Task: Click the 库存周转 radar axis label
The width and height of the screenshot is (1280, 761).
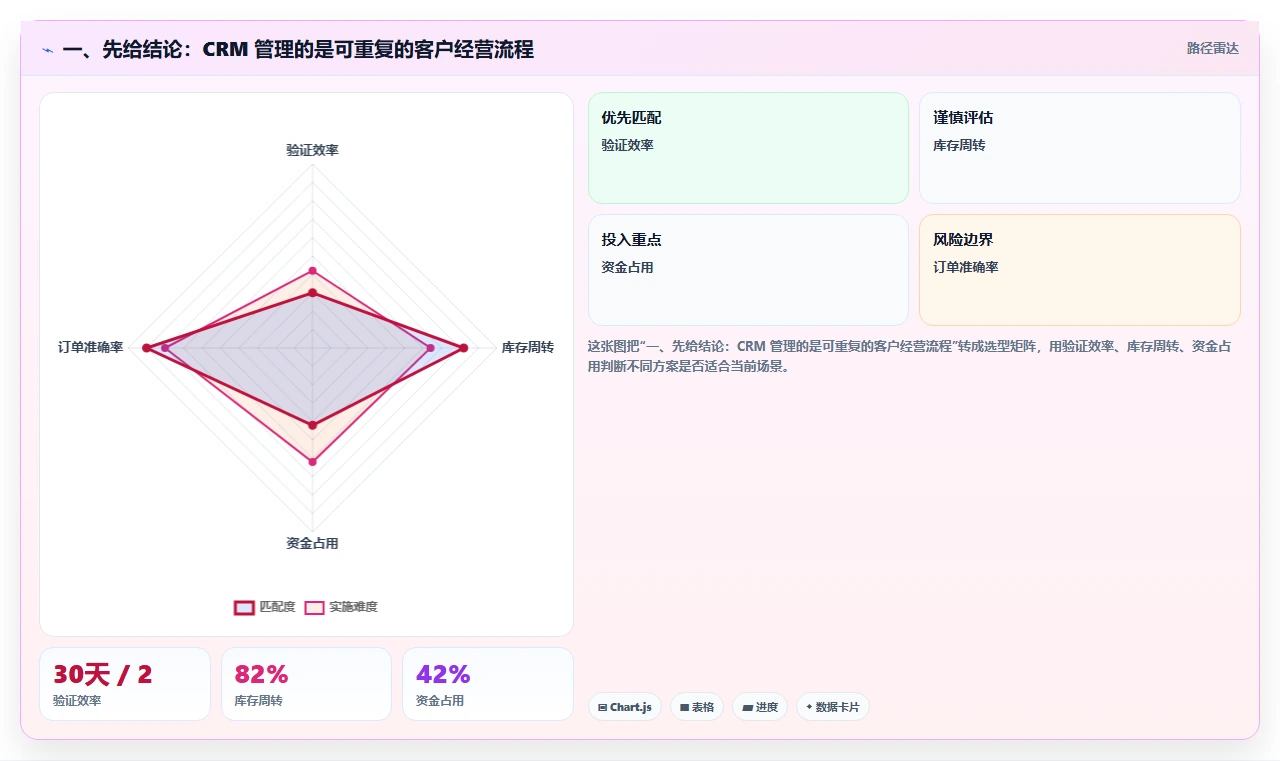Action: tap(527, 347)
